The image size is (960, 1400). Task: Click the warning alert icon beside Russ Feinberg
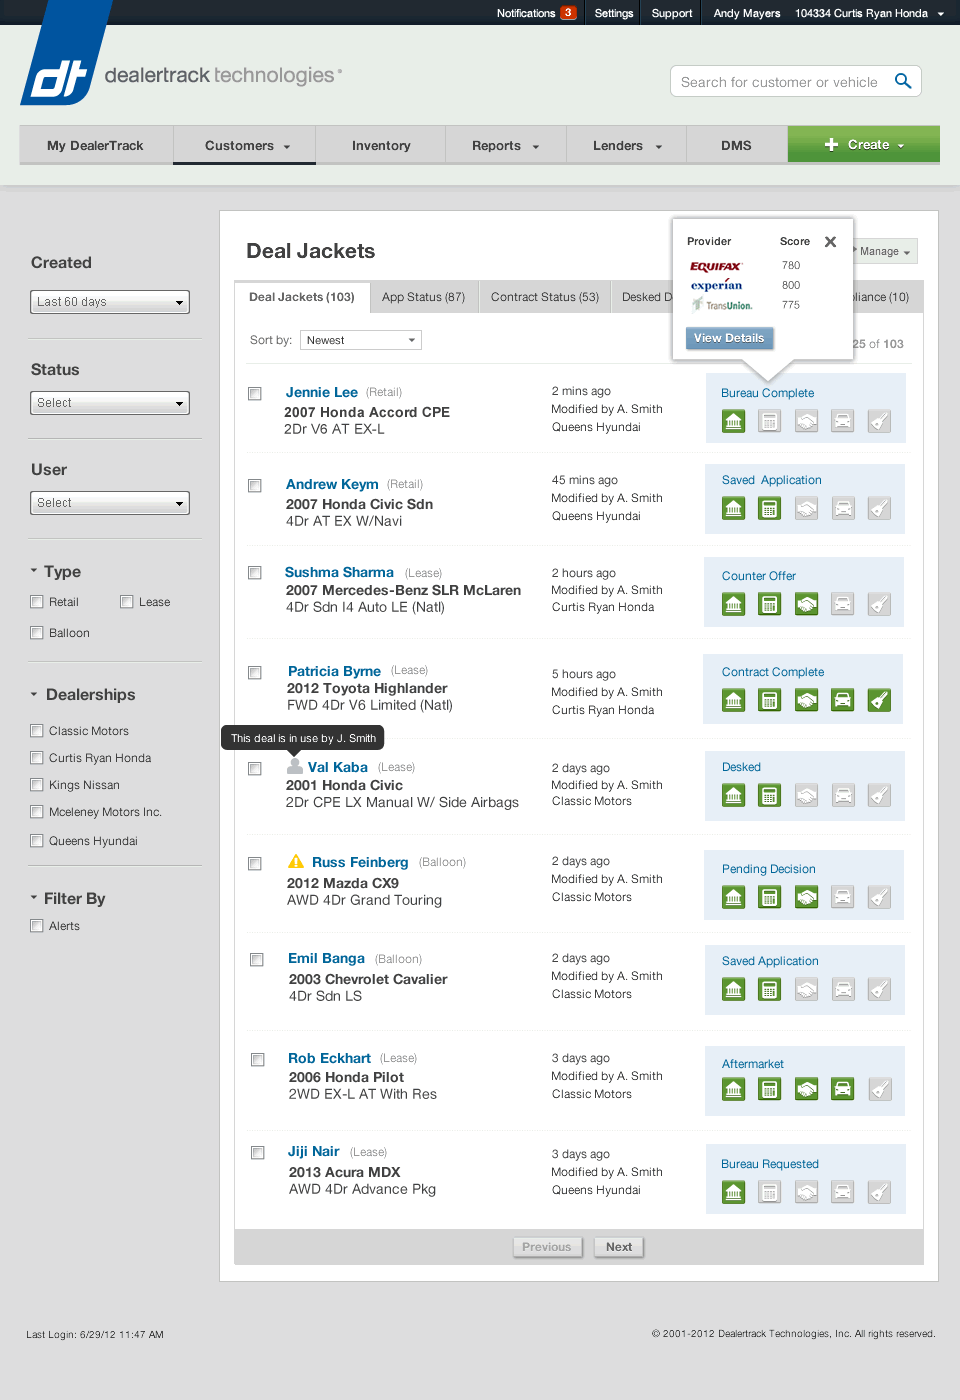tap(296, 861)
